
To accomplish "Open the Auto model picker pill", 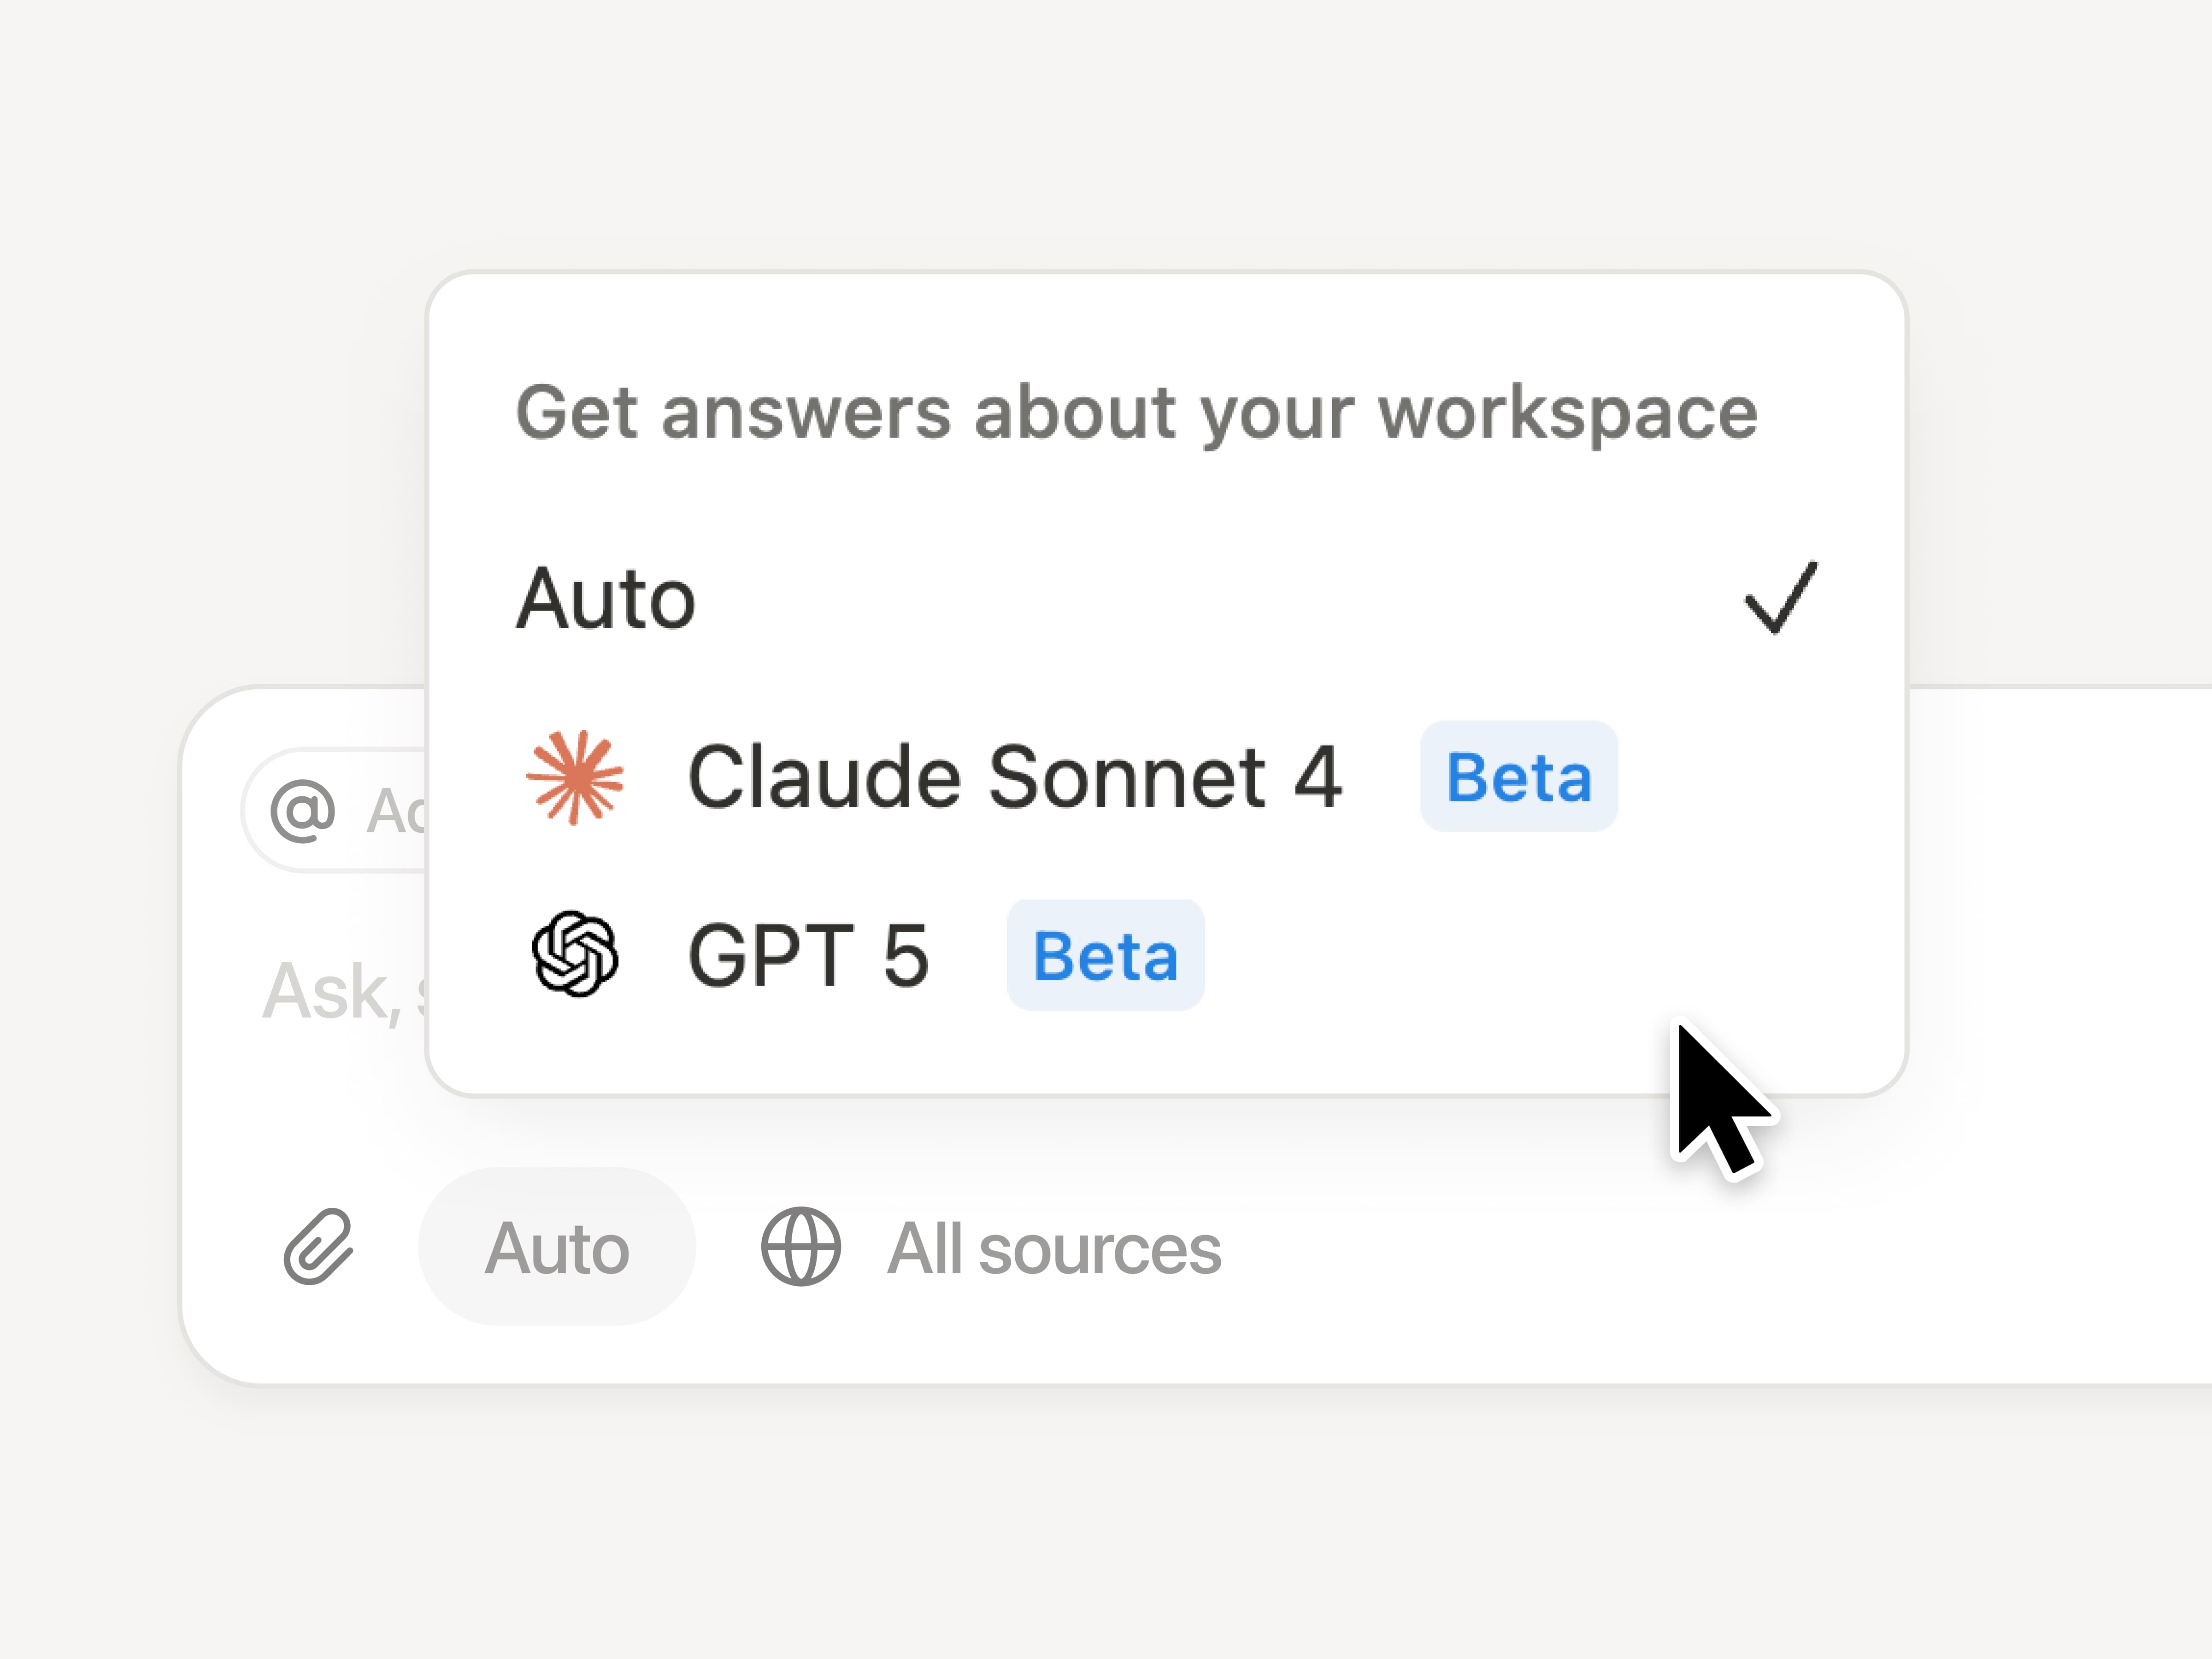I will [x=557, y=1247].
